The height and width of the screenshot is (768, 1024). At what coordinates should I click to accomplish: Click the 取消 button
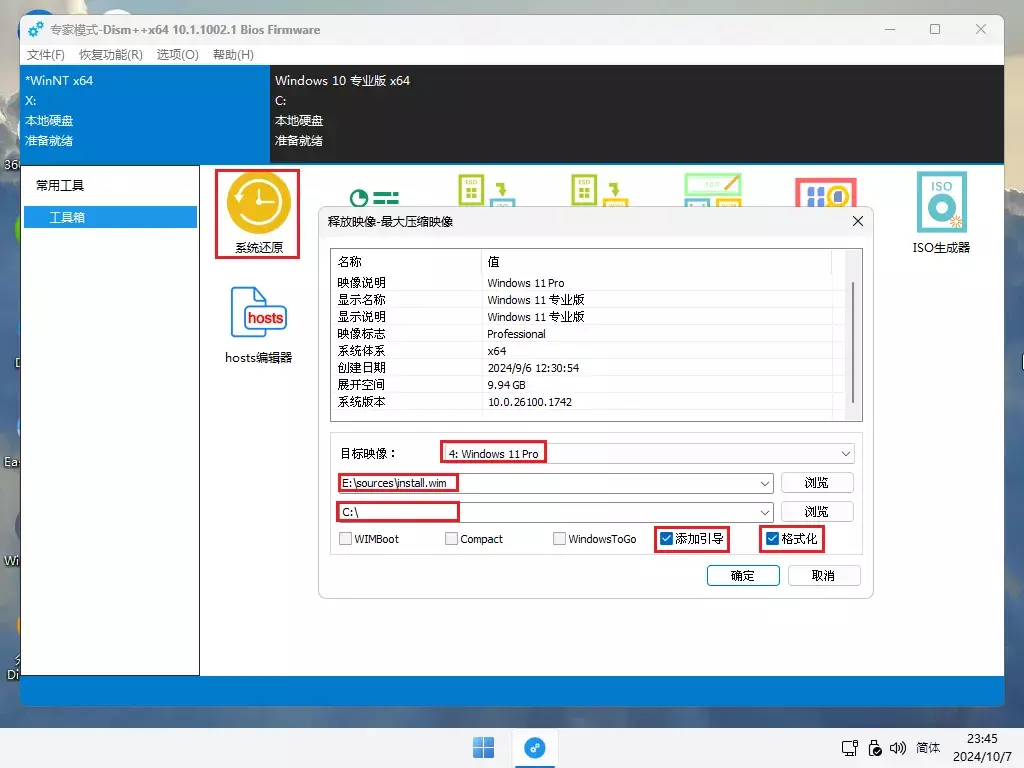824,575
